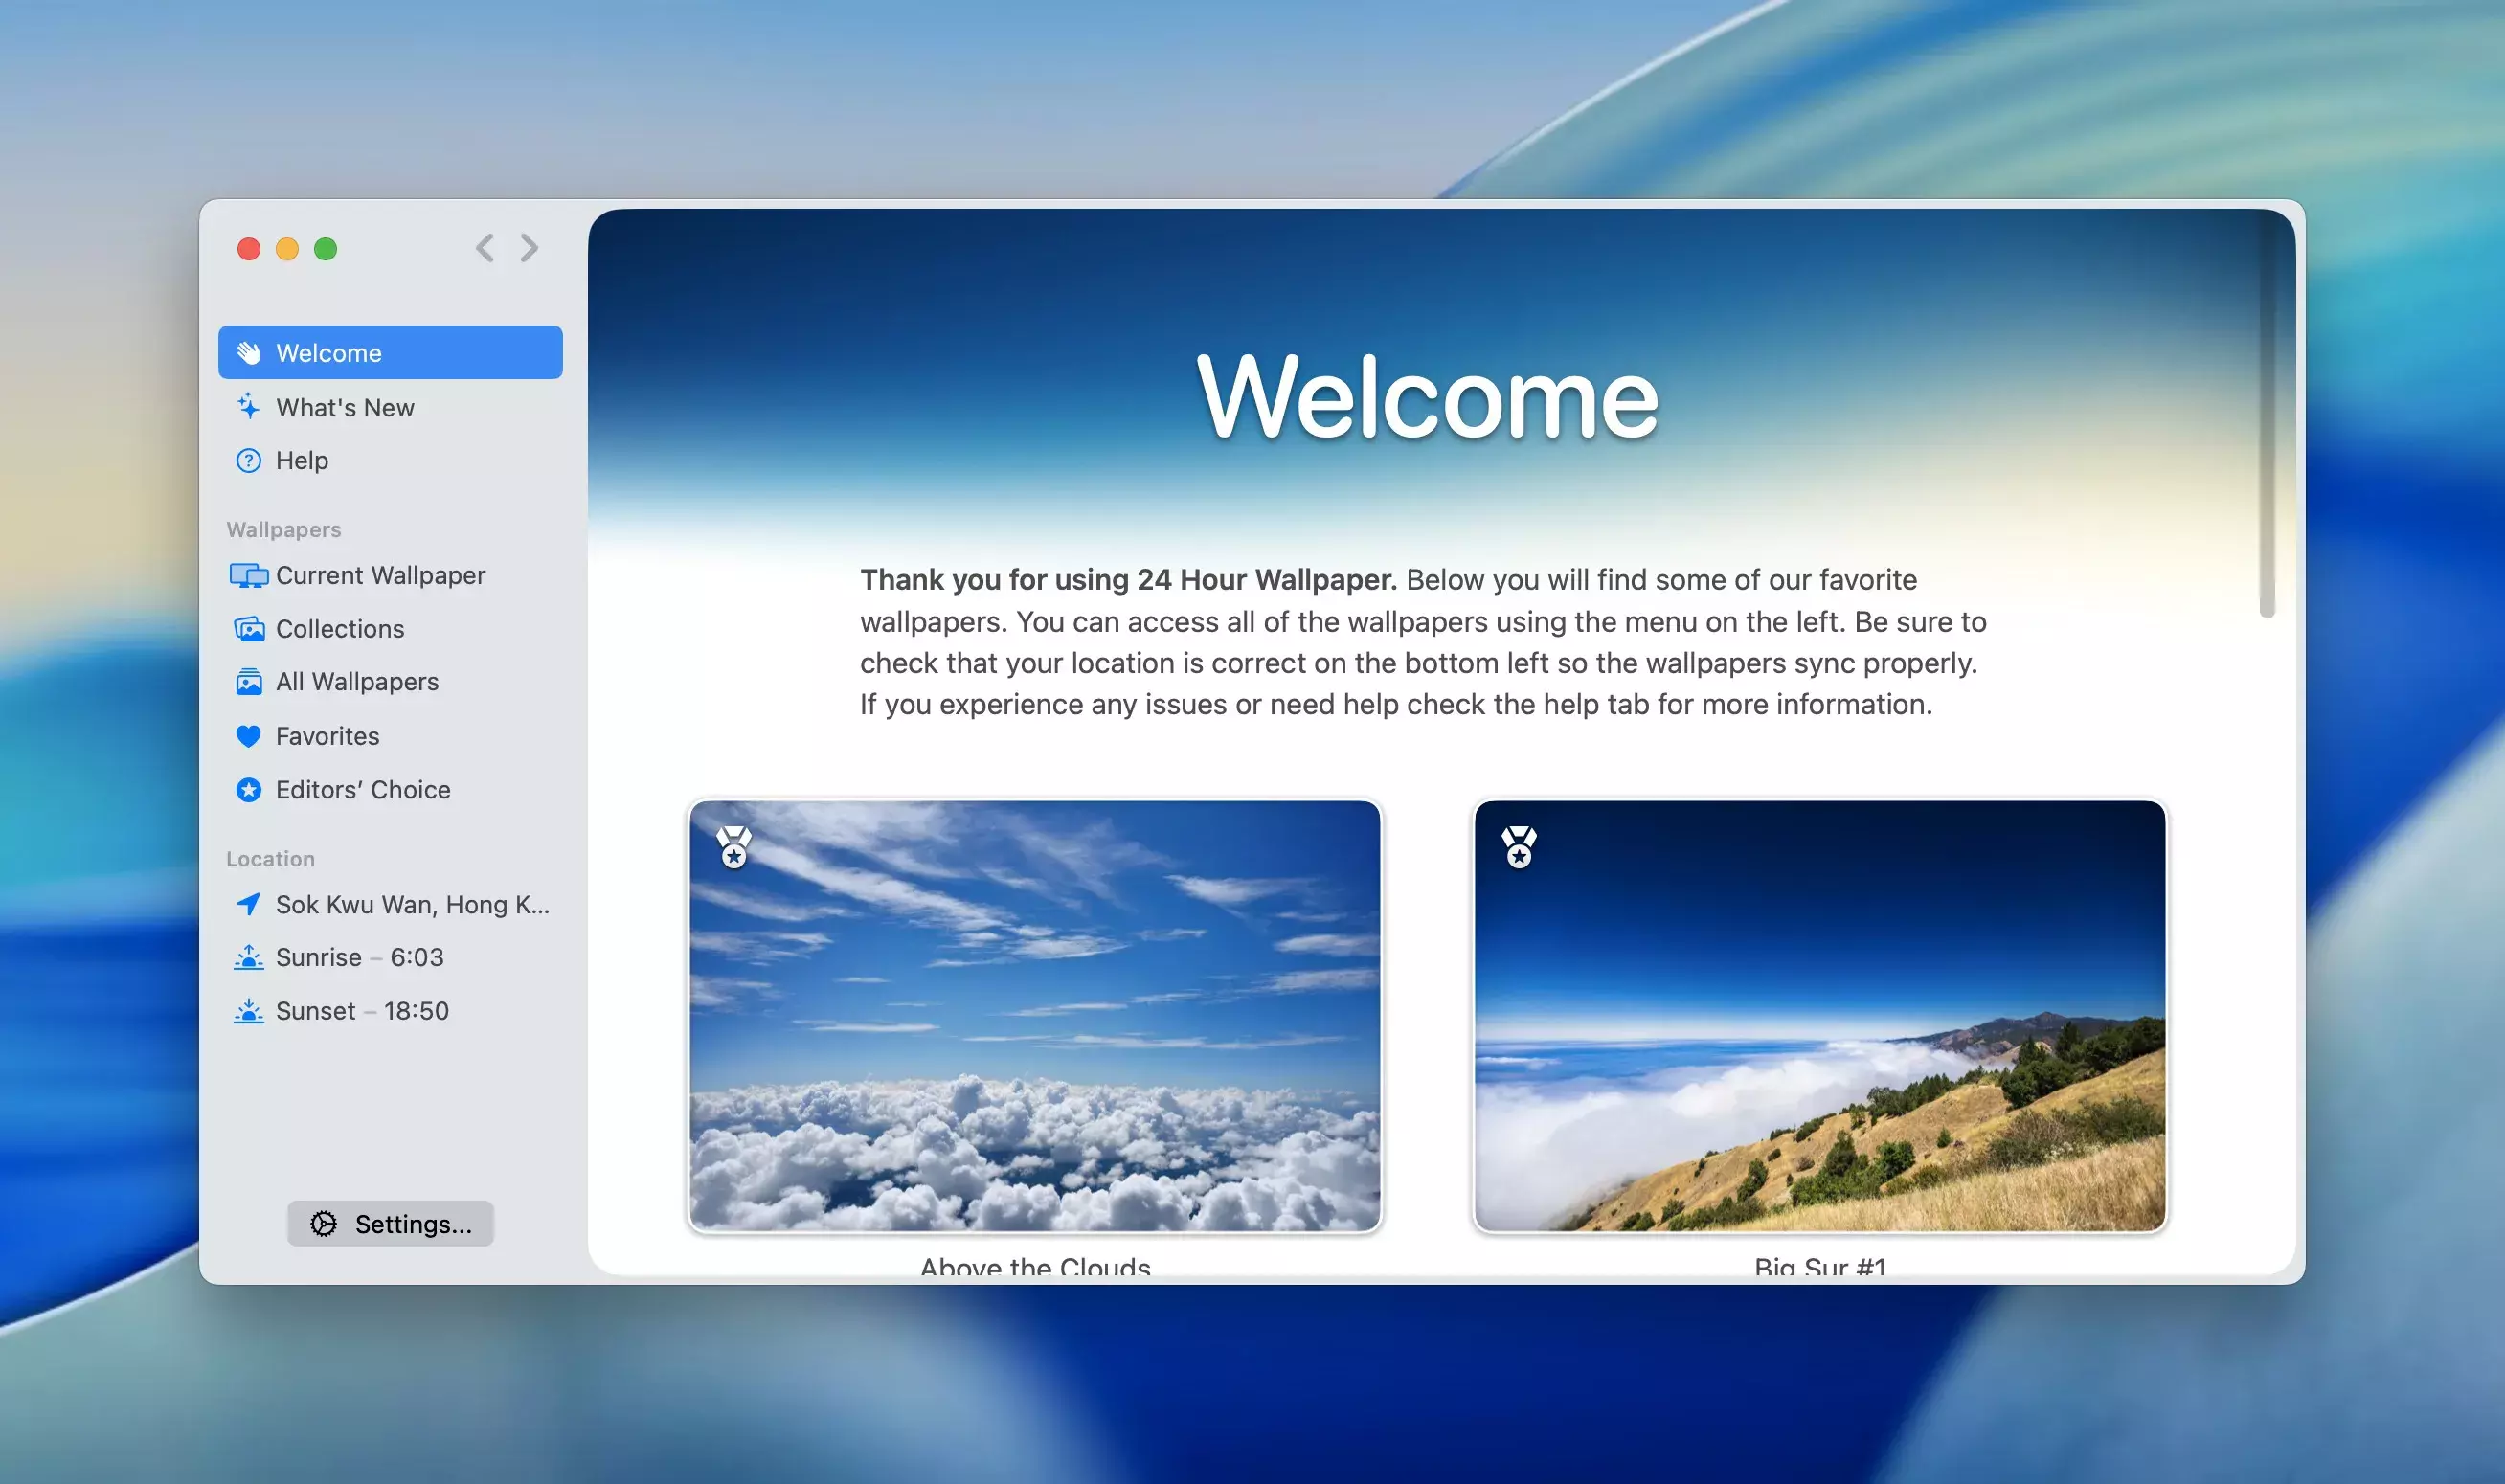Click the Editors' Choice star badge icon
Viewport: 2505px width, 1484px height.
coord(248,790)
